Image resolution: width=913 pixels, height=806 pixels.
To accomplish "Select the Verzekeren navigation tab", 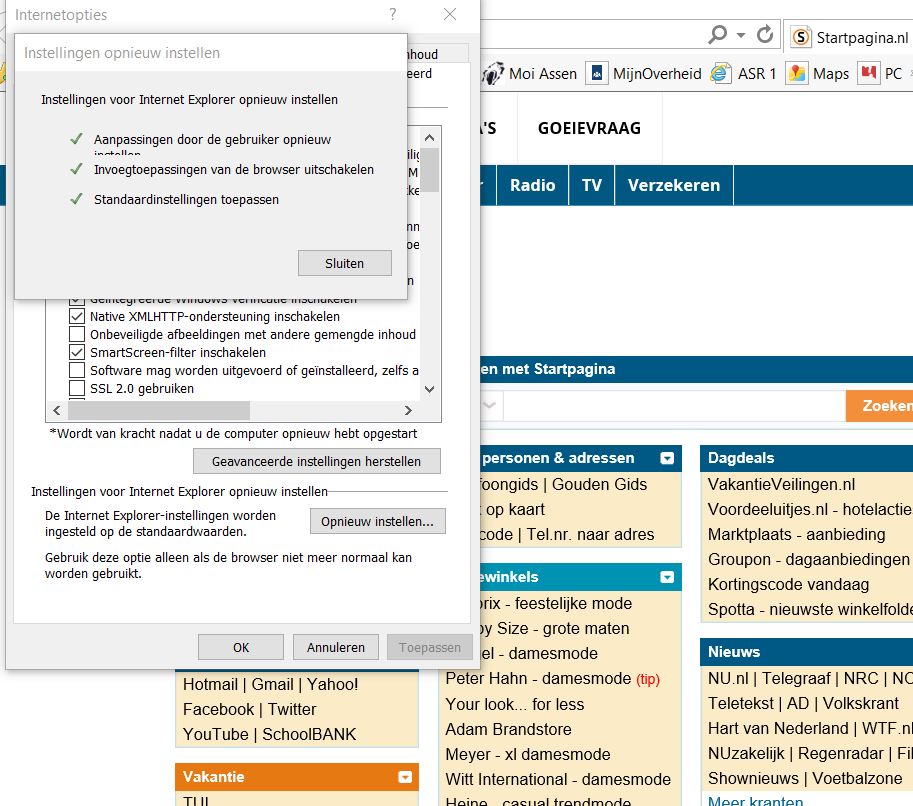I will pos(674,185).
